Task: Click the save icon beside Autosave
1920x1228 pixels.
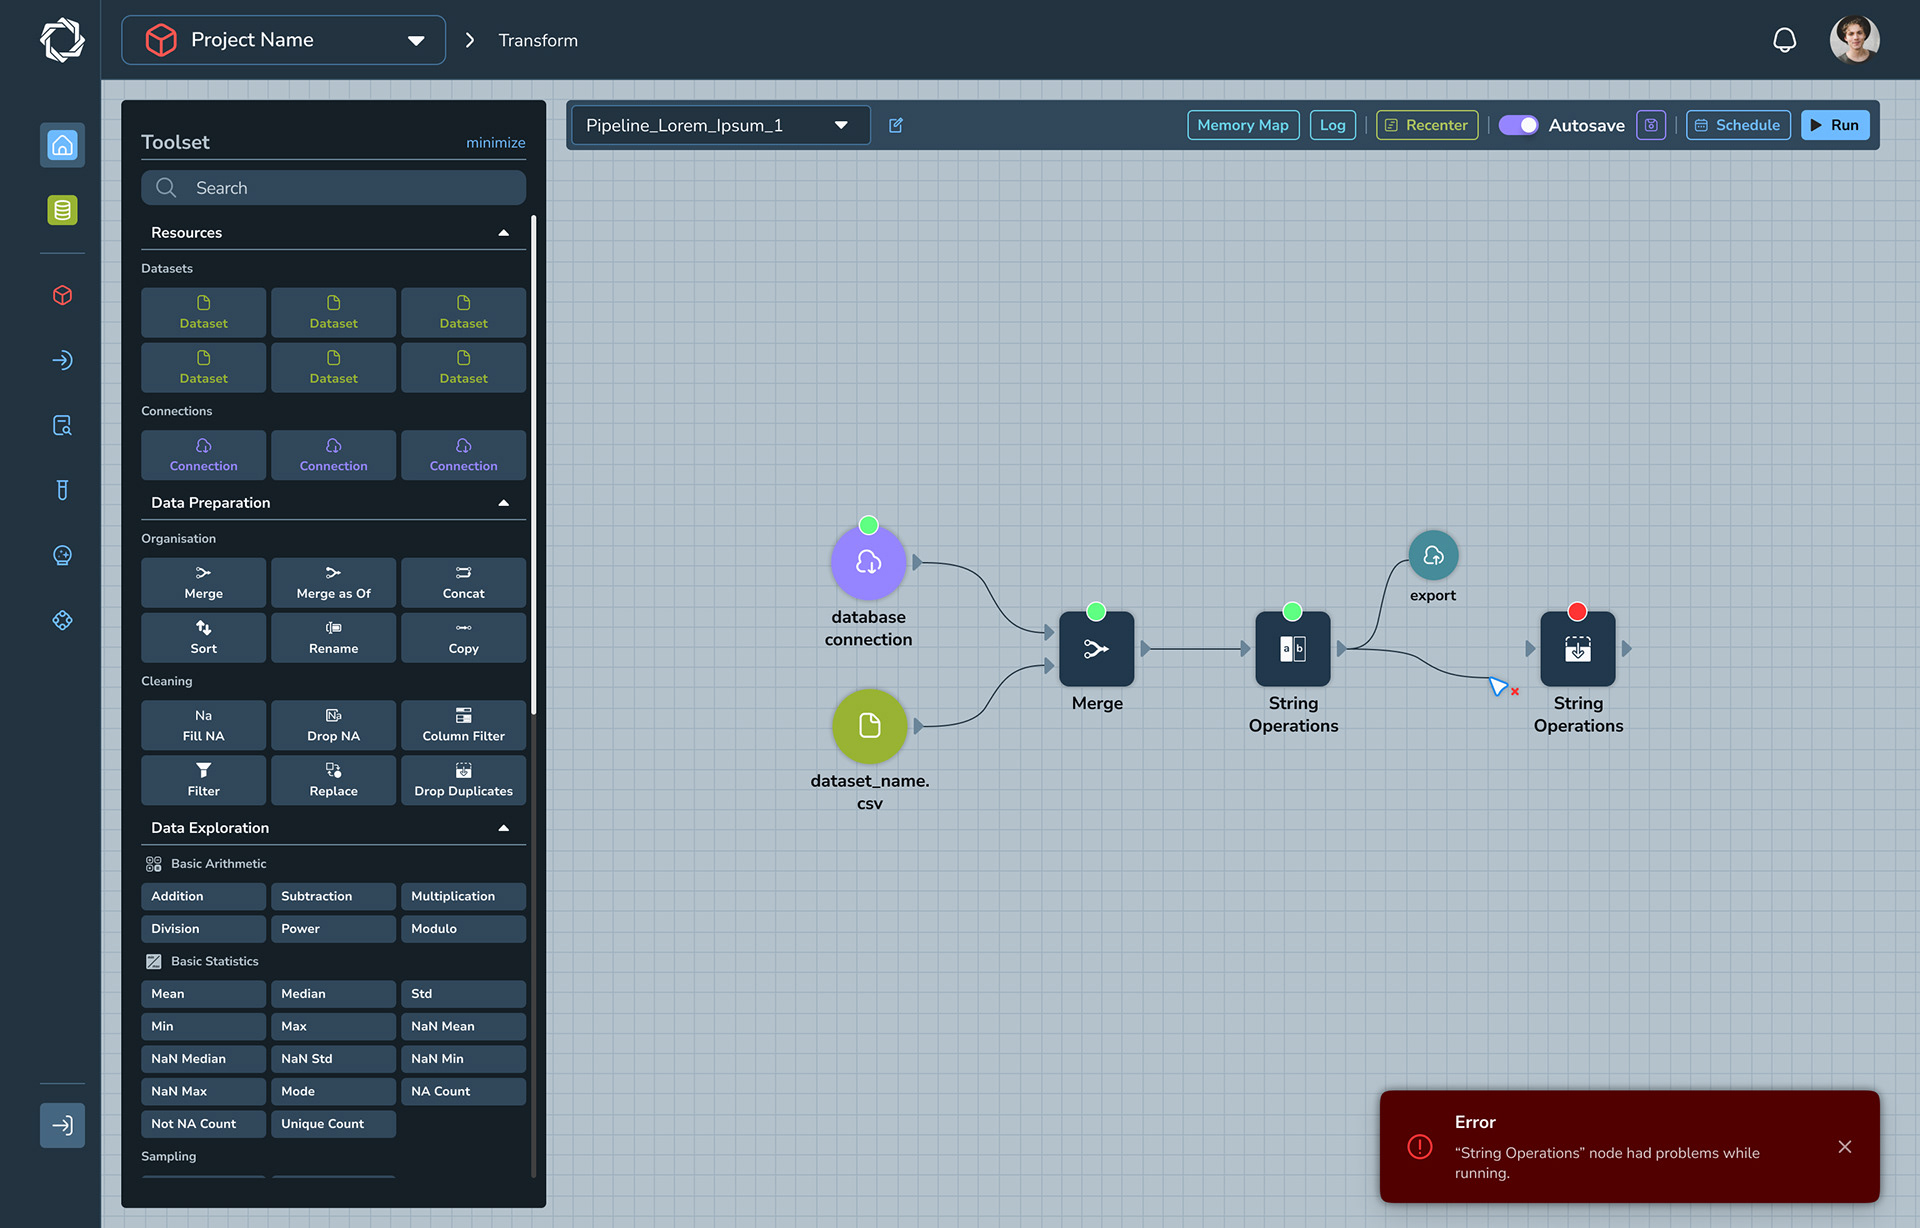Action: click(x=1651, y=125)
